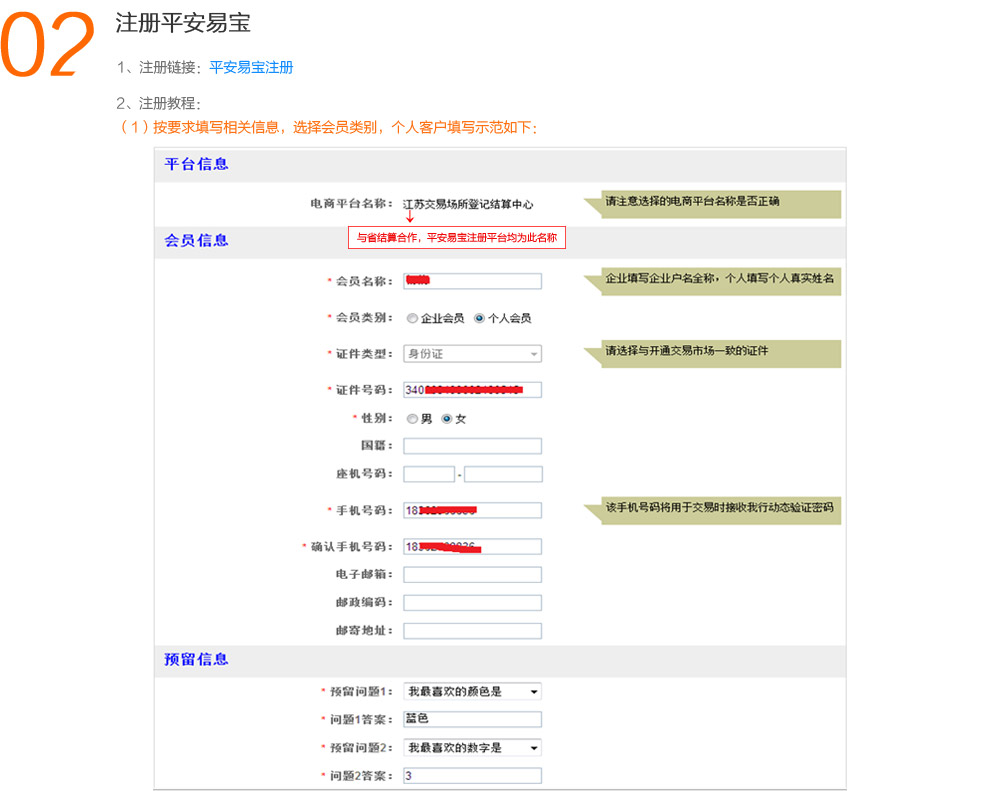The image size is (1007, 791).
Task: Click the 问题2答案 field containing 3
Action: pos(472,776)
